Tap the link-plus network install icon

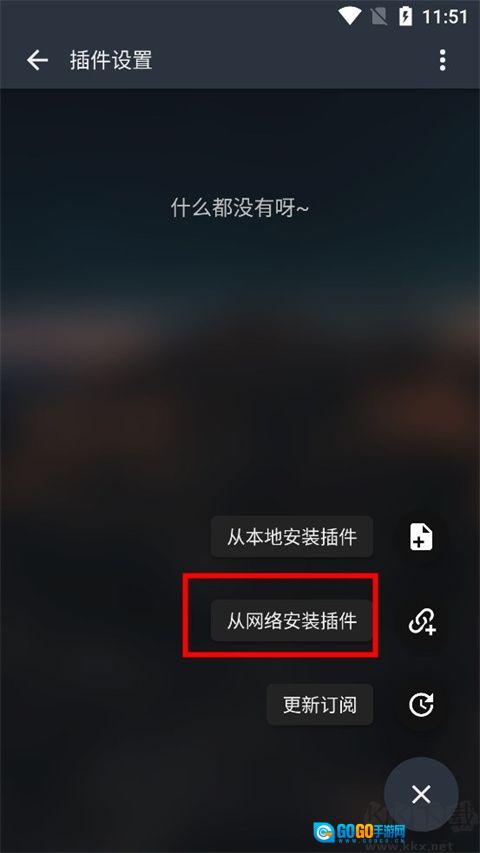click(x=422, y=621)
